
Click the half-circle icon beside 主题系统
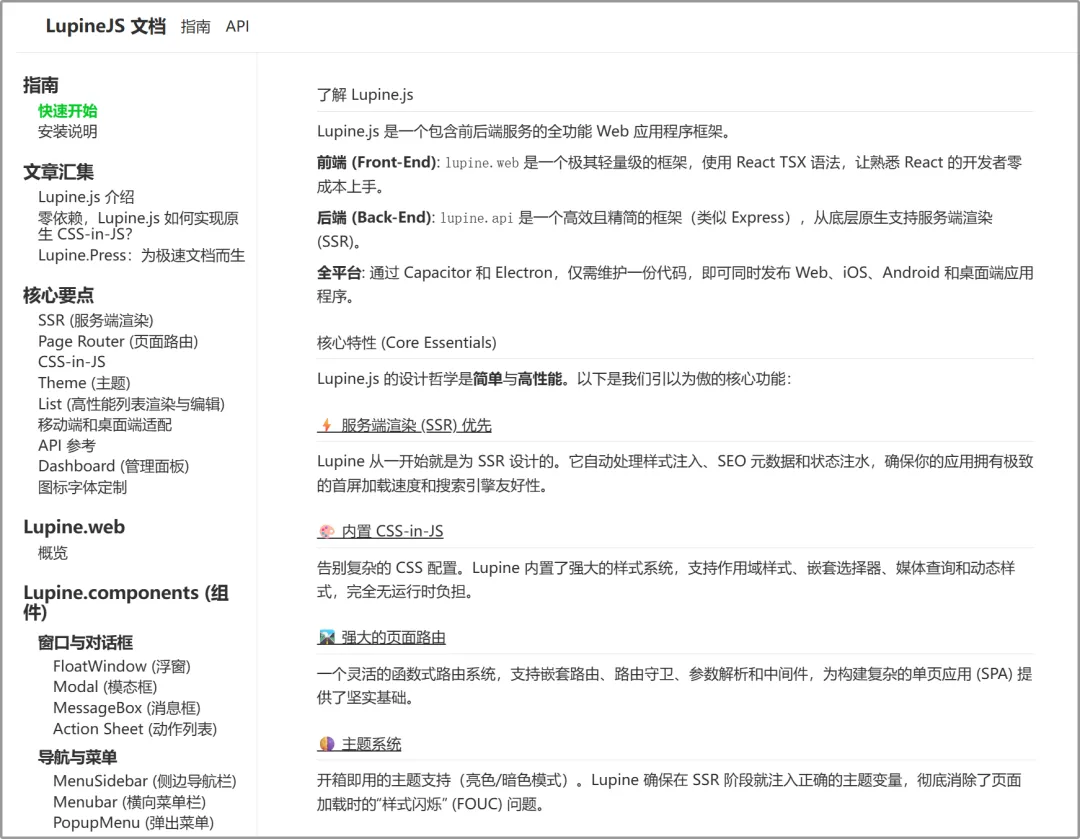[326, 744]
